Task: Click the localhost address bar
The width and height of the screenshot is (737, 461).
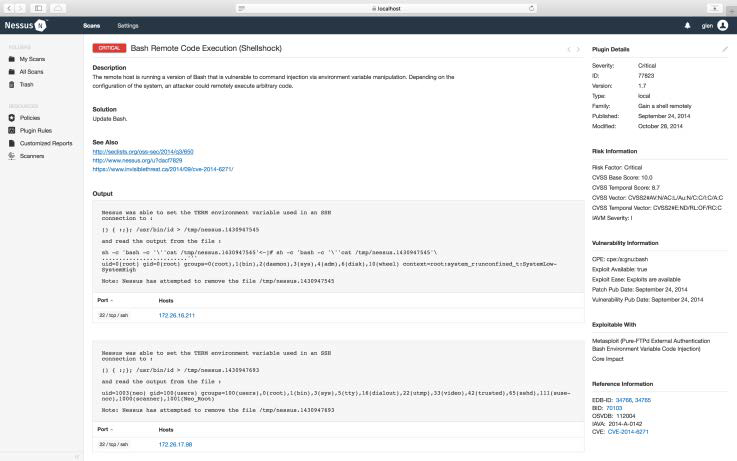Action: [386, 8]
